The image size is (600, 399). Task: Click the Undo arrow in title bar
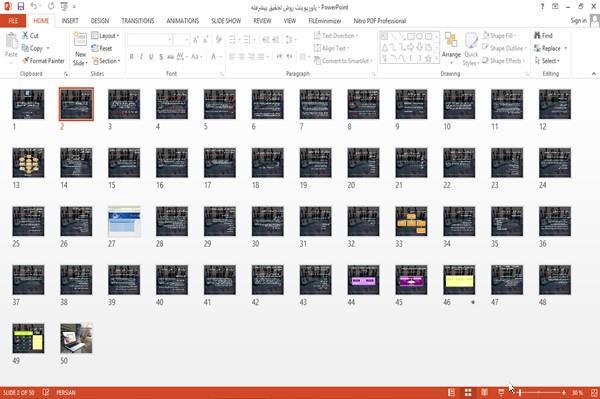click(x=34, y=6)
